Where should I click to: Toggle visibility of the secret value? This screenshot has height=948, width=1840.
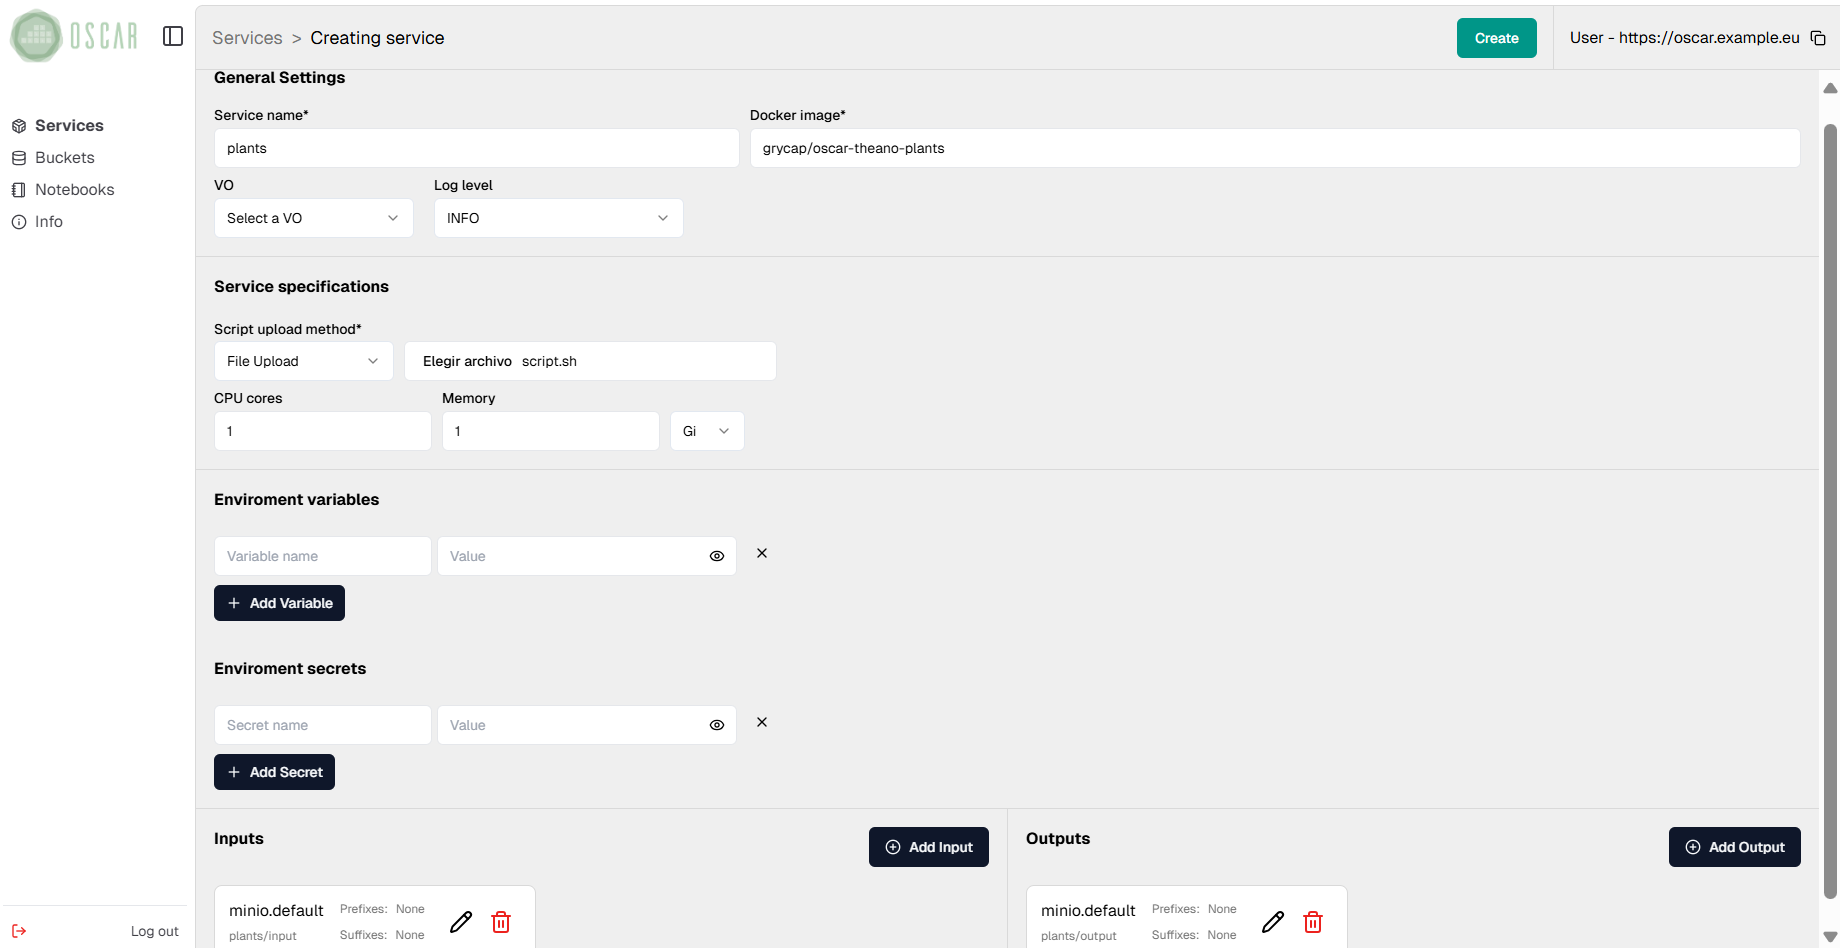coord(717,725)
